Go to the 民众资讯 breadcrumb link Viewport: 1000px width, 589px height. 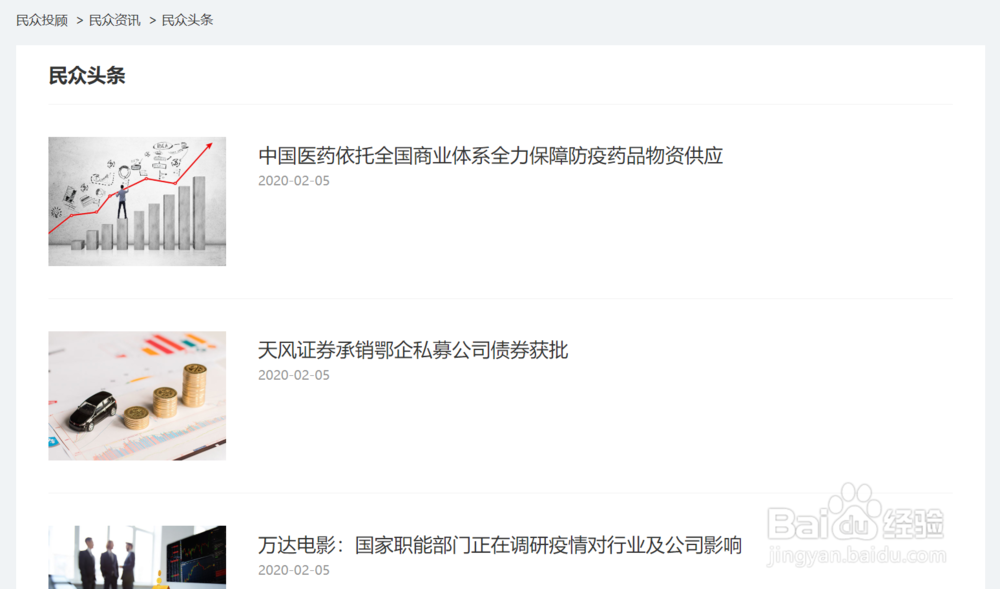coord(115,20)
